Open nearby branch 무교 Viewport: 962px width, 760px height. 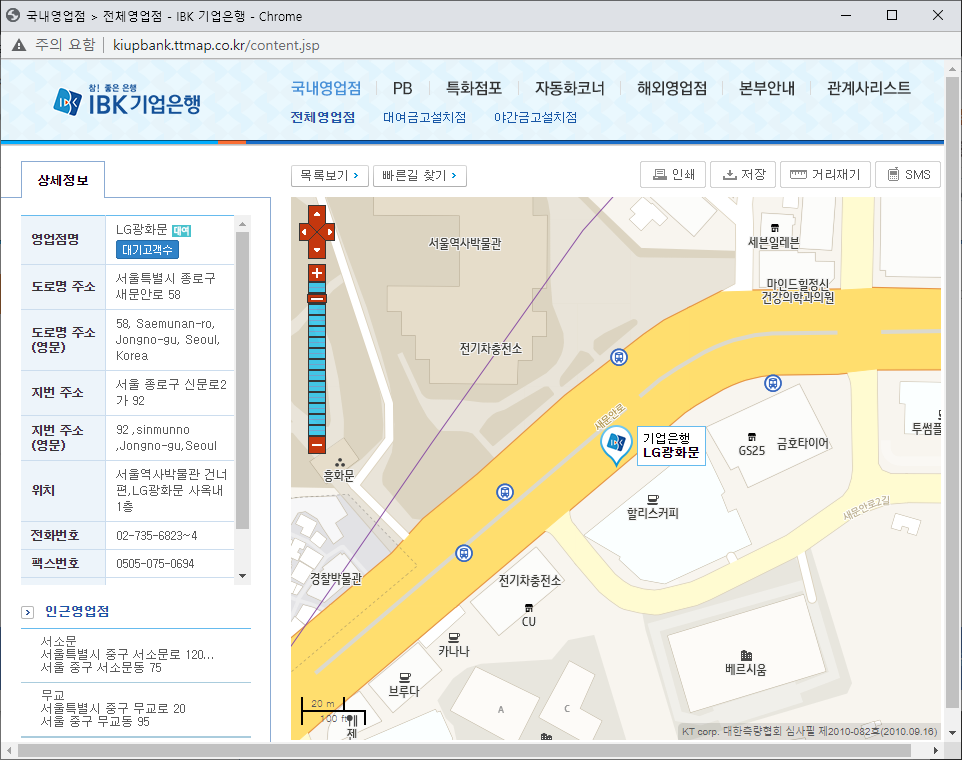136,708
